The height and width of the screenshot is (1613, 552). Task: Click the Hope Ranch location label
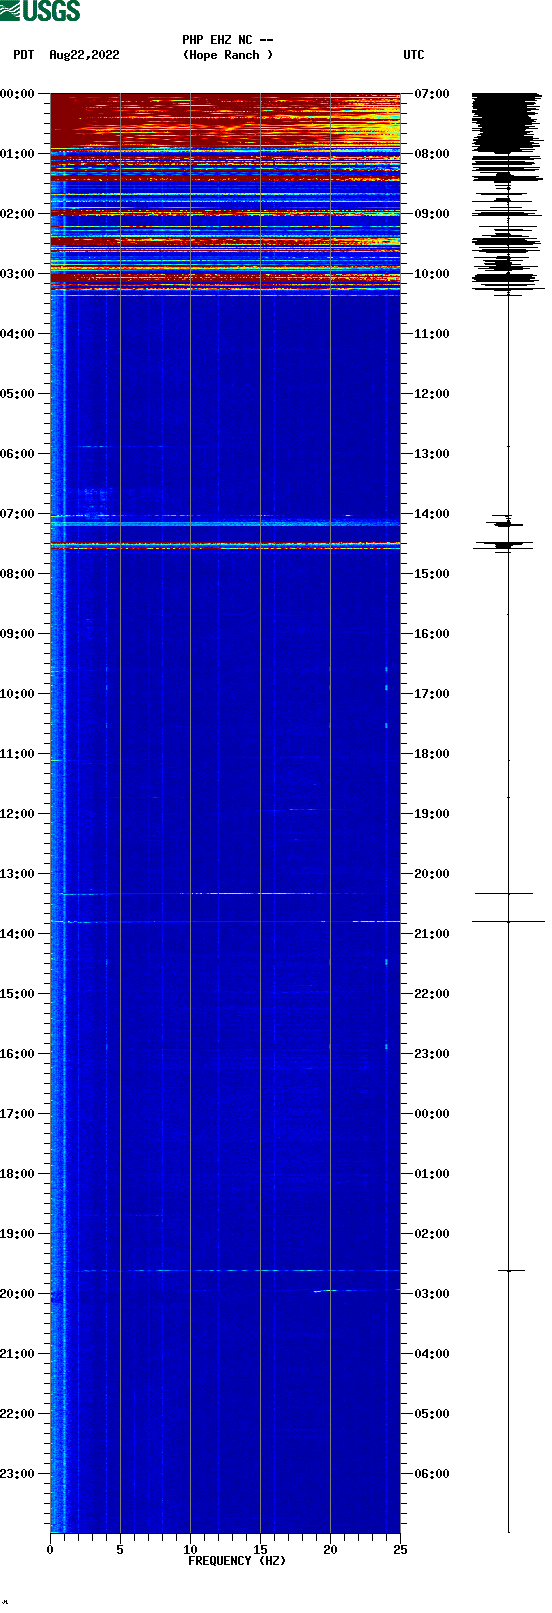click(x=228, y=55)
